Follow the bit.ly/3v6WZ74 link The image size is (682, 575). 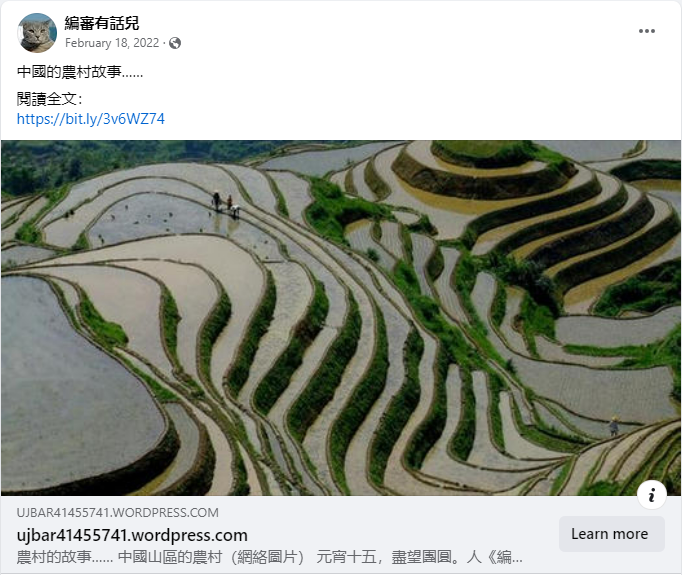pyautogui.click(x=90, y=119)
